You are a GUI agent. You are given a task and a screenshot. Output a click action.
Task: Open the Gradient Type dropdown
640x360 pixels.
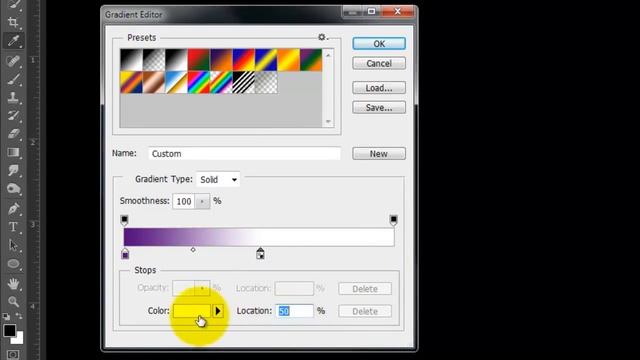point(218,180)
